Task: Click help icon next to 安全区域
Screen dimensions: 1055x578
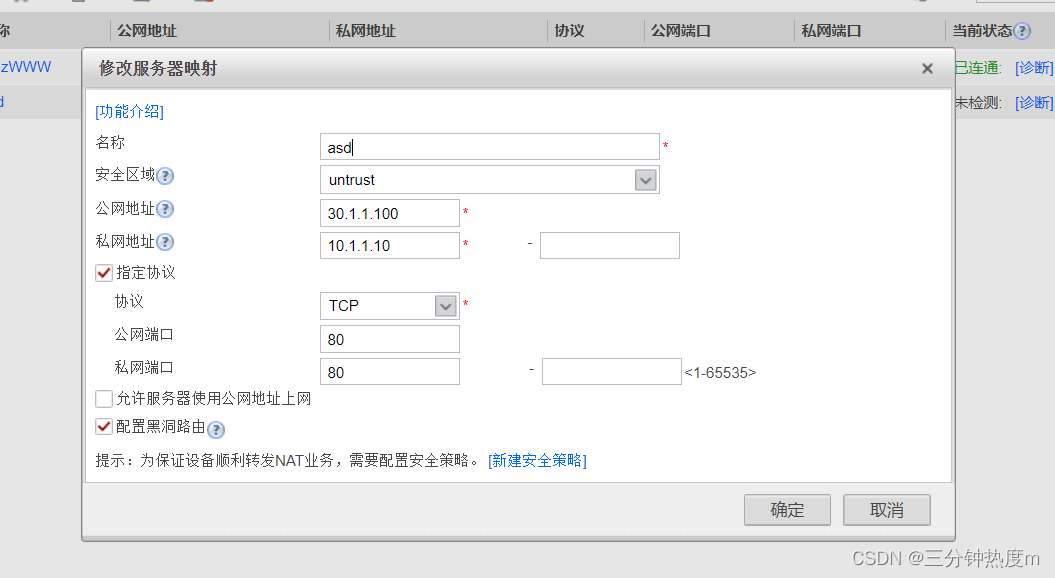Action: (x=165, y=176)
